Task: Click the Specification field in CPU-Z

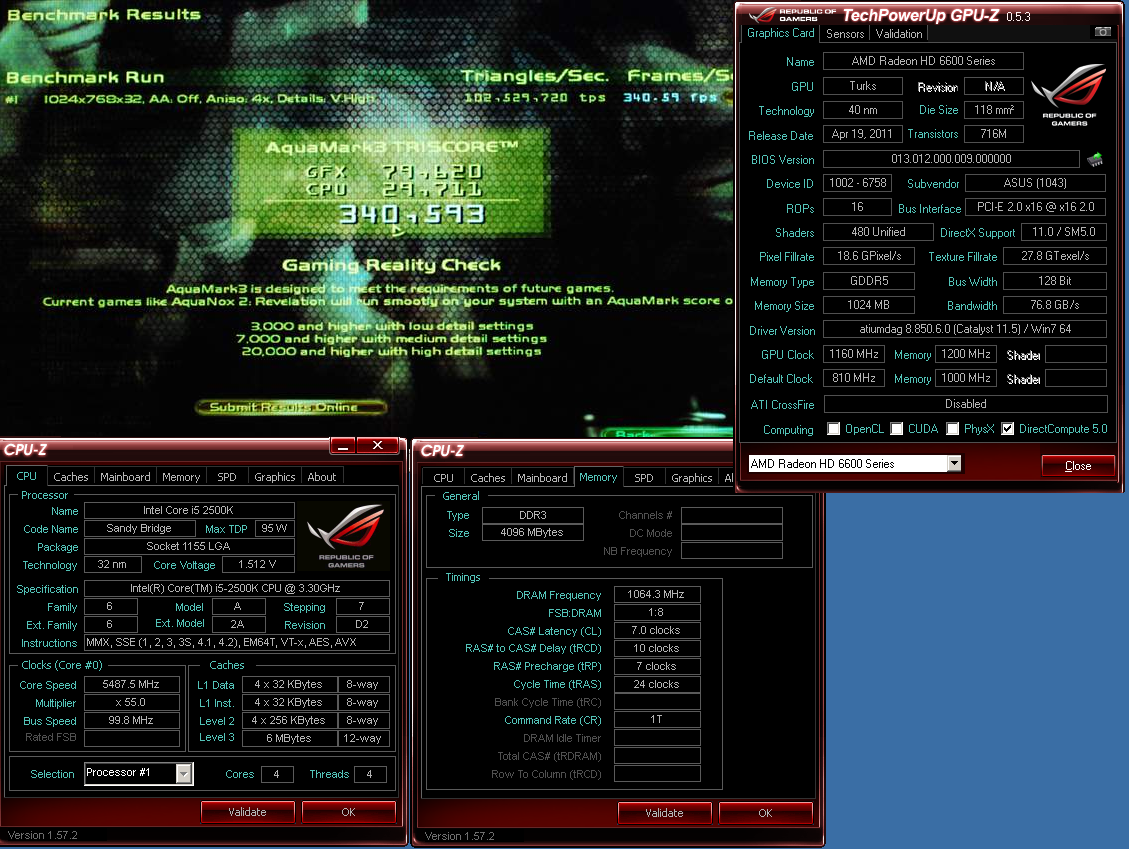Action: pos(236,588)
